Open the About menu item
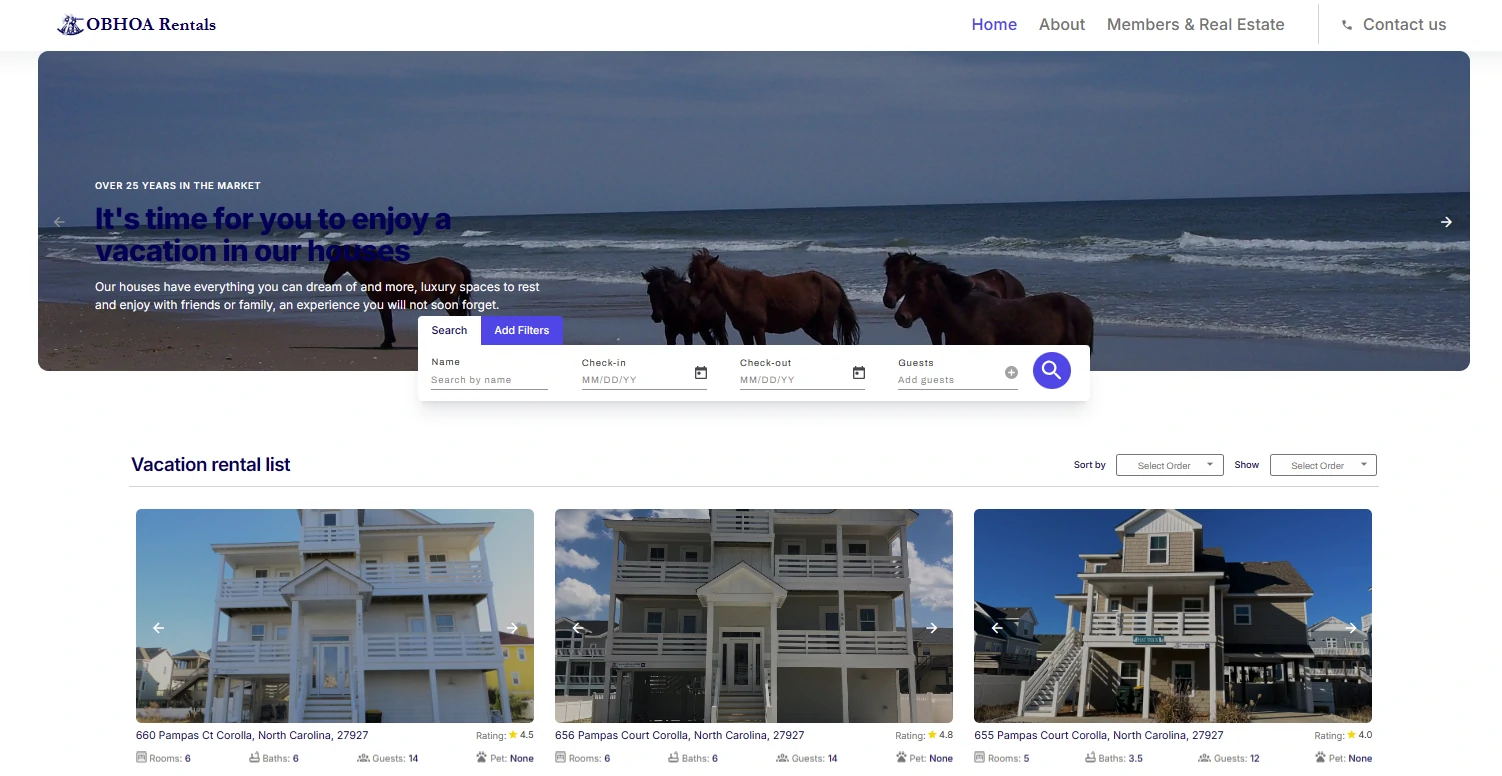 click(1062, 25)
